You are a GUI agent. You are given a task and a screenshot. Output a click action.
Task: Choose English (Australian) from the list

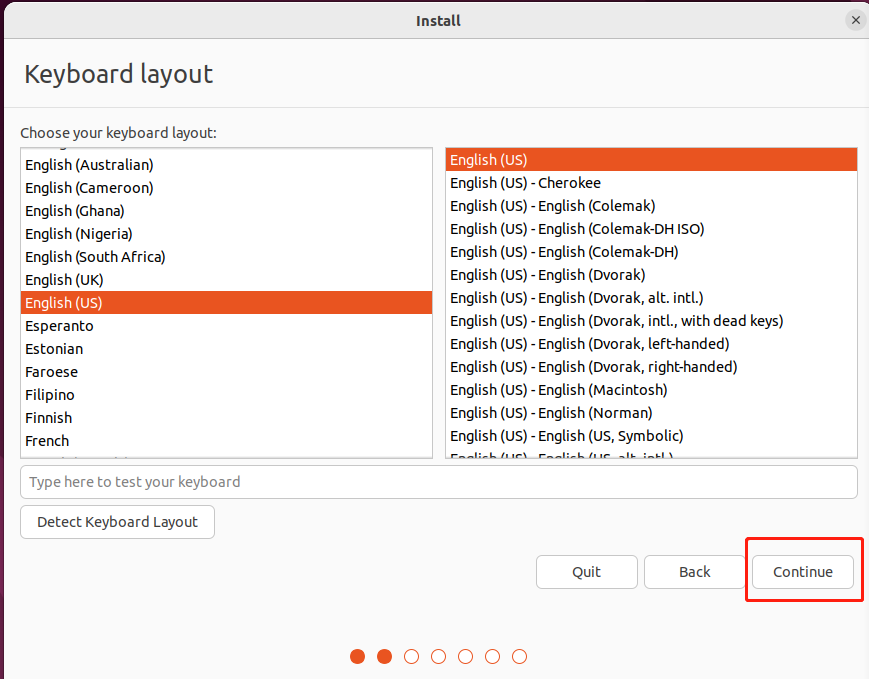point(89,165)
